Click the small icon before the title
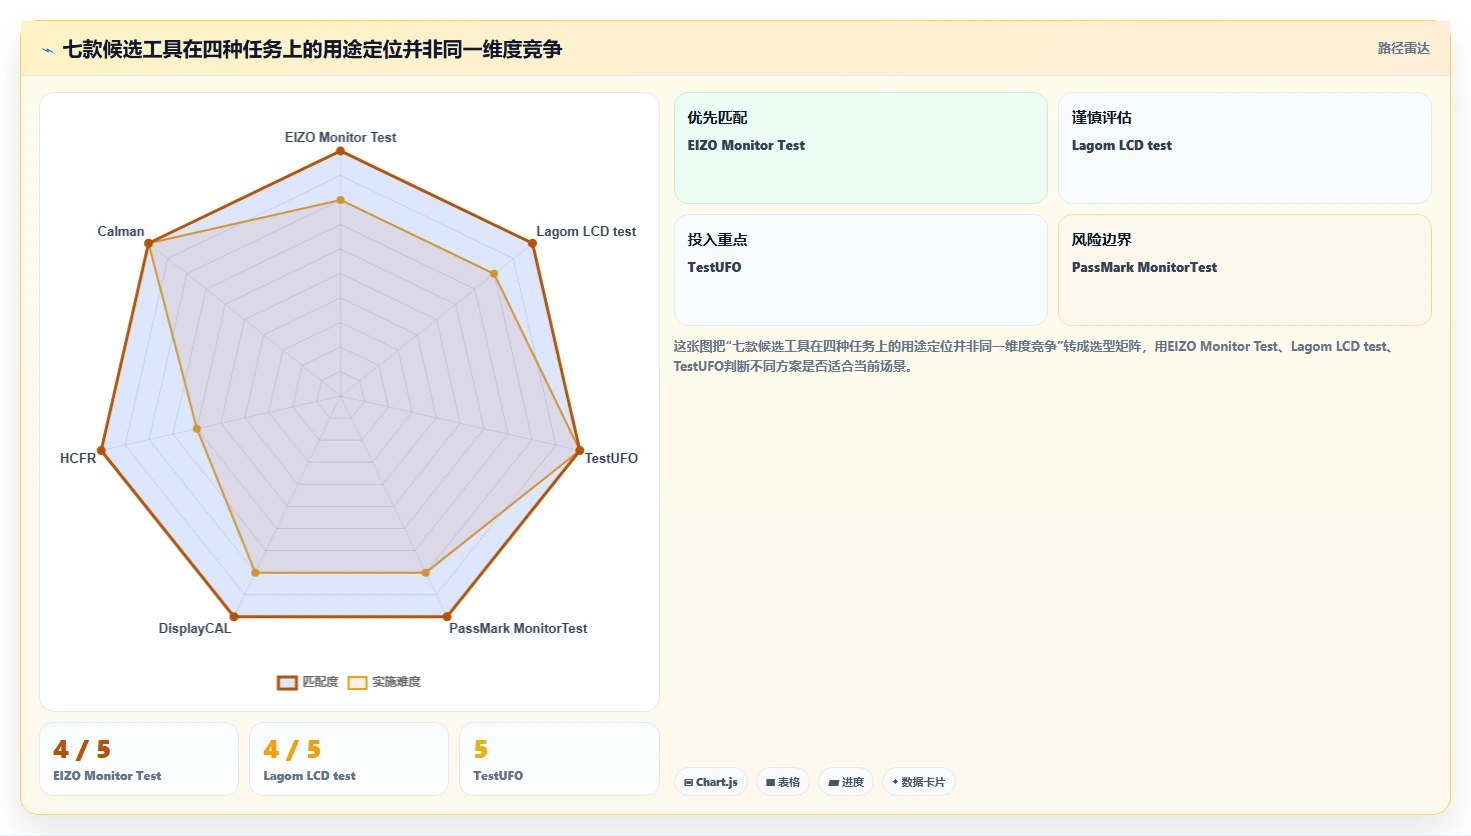Image resolution: width=1471 pixels, height=836 pixels. click(x=47, y=50)
